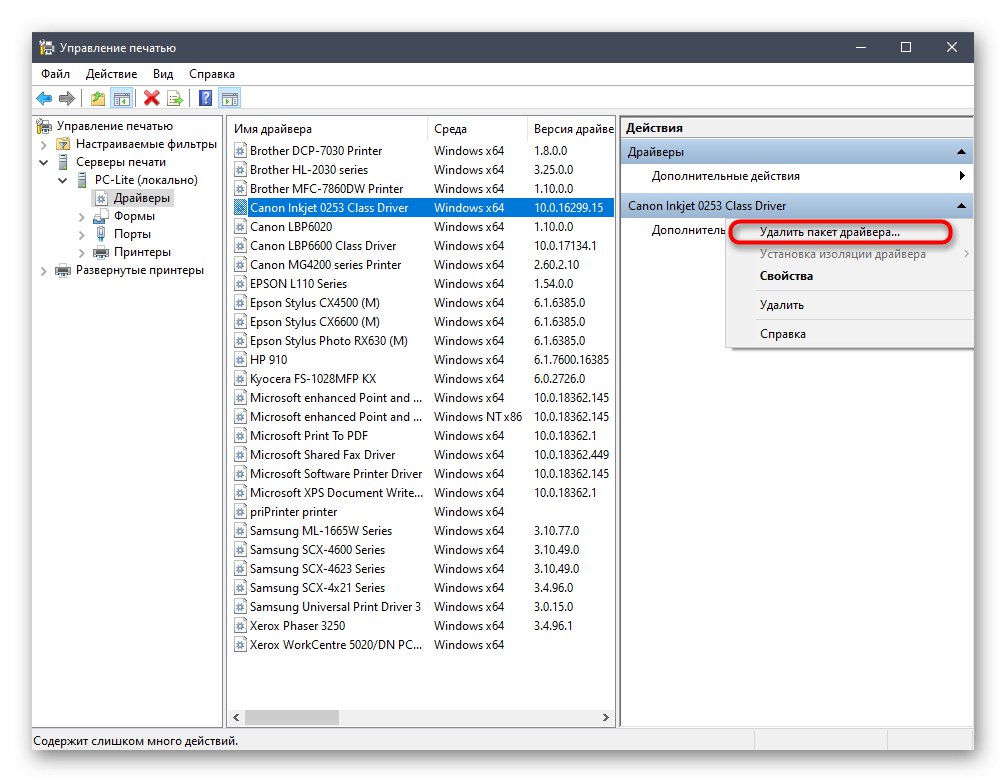
Task: Expand the Формы tree node
Action: 81,217
